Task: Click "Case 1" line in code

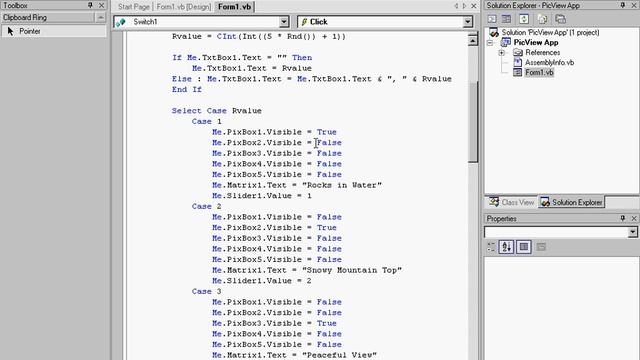Action: click(207, 122)
